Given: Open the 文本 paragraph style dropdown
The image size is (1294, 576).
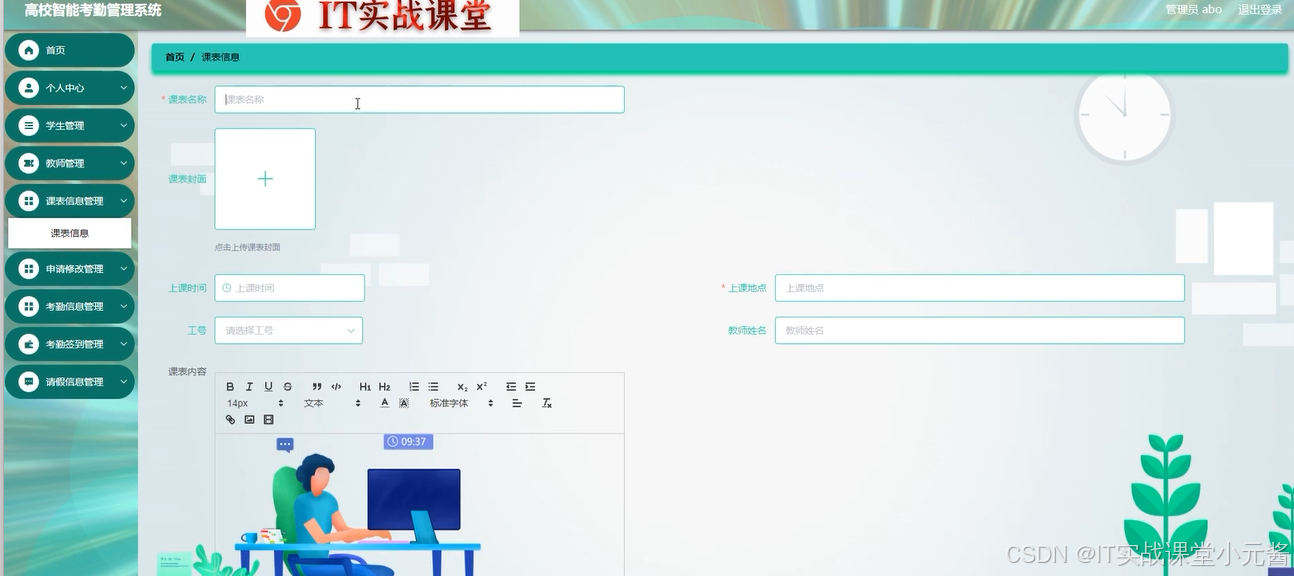Looking at the screenshot, I should [x=332, y=403].
